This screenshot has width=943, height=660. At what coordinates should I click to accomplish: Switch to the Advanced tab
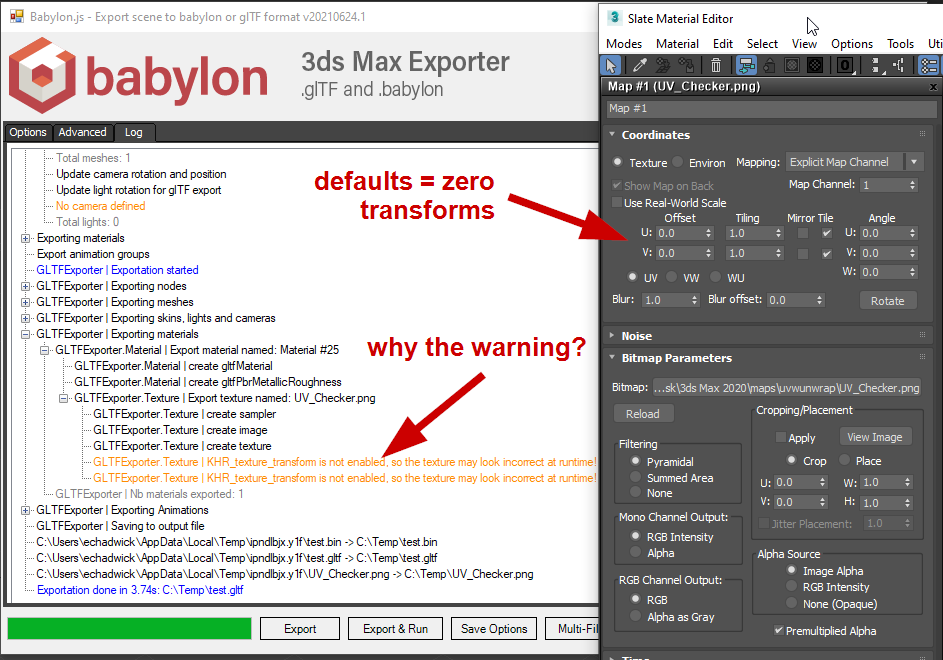[82, 132]
